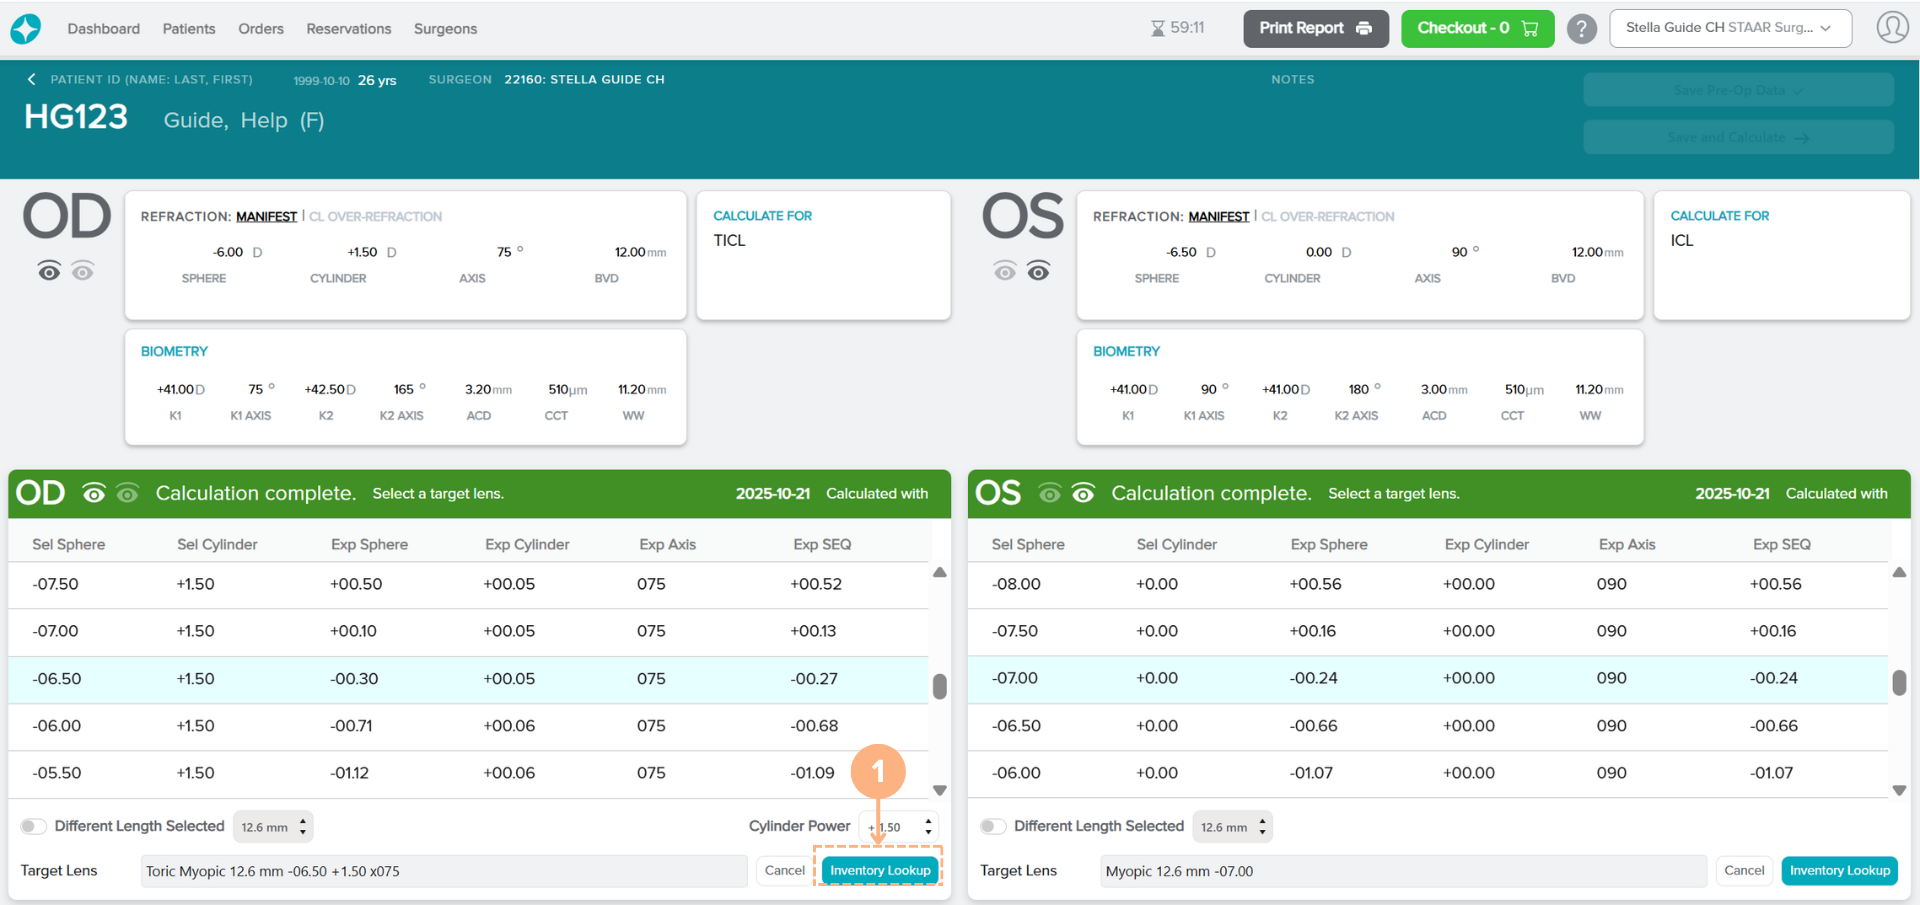The width and height of the screenshot is (1920, 905).
Task: Open the OD 12.6 mm length selector
Action: pyautogui.click(x=273, y=827)
